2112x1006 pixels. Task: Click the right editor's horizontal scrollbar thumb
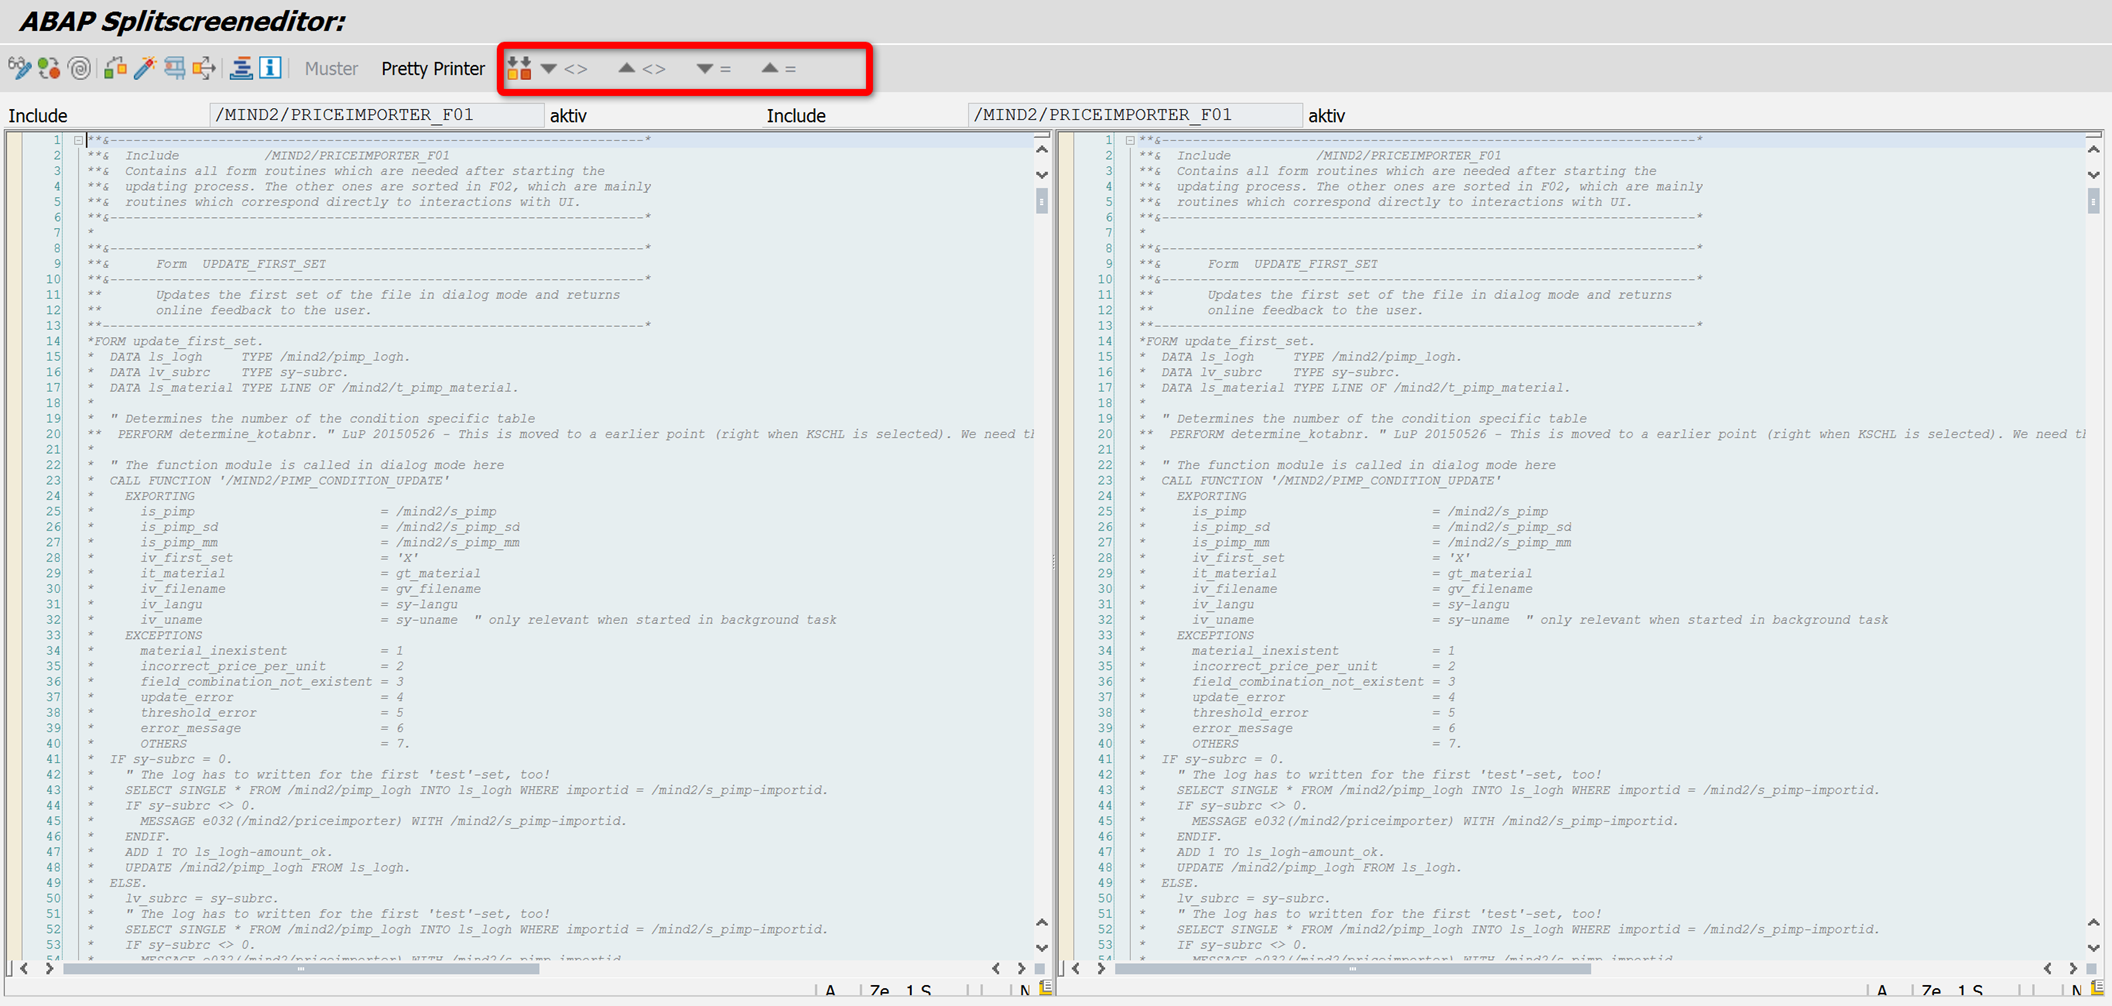[x=1353, y=968]
